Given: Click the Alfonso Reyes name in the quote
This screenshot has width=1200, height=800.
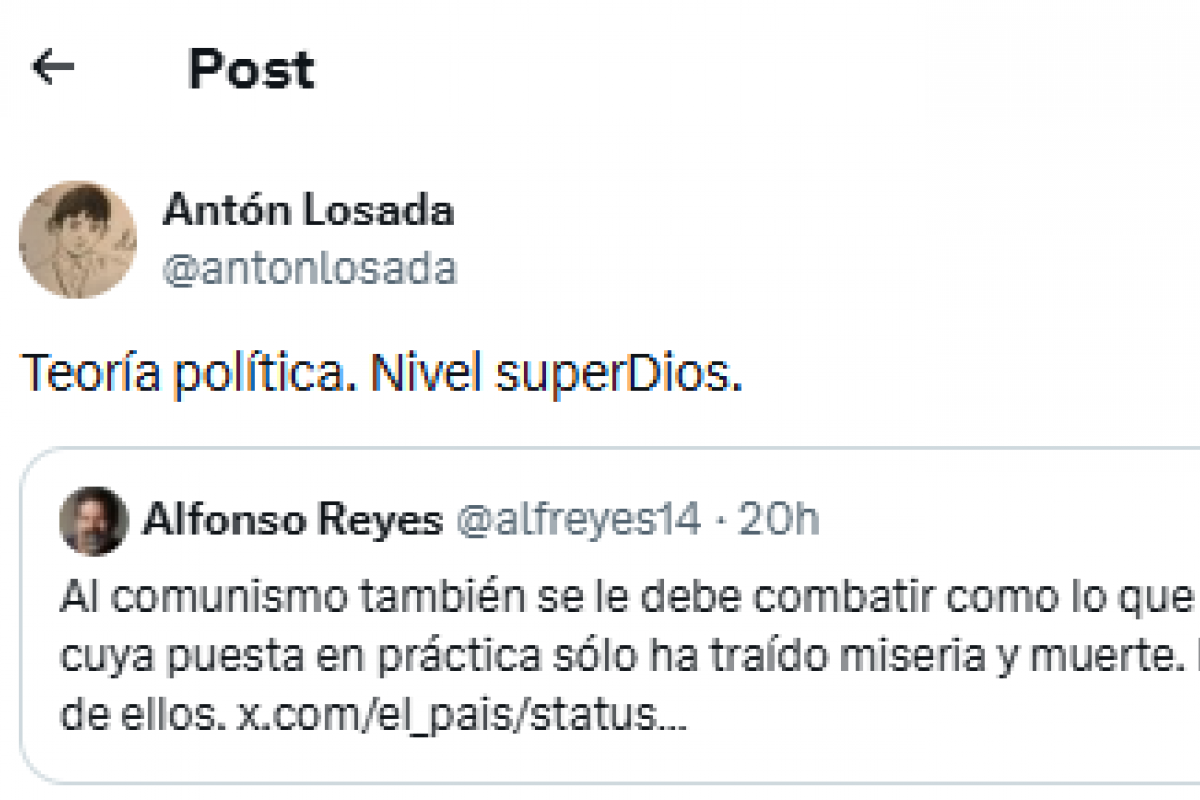Looking at the screenshot, I should pyautogui.click(x=292, y=520).
